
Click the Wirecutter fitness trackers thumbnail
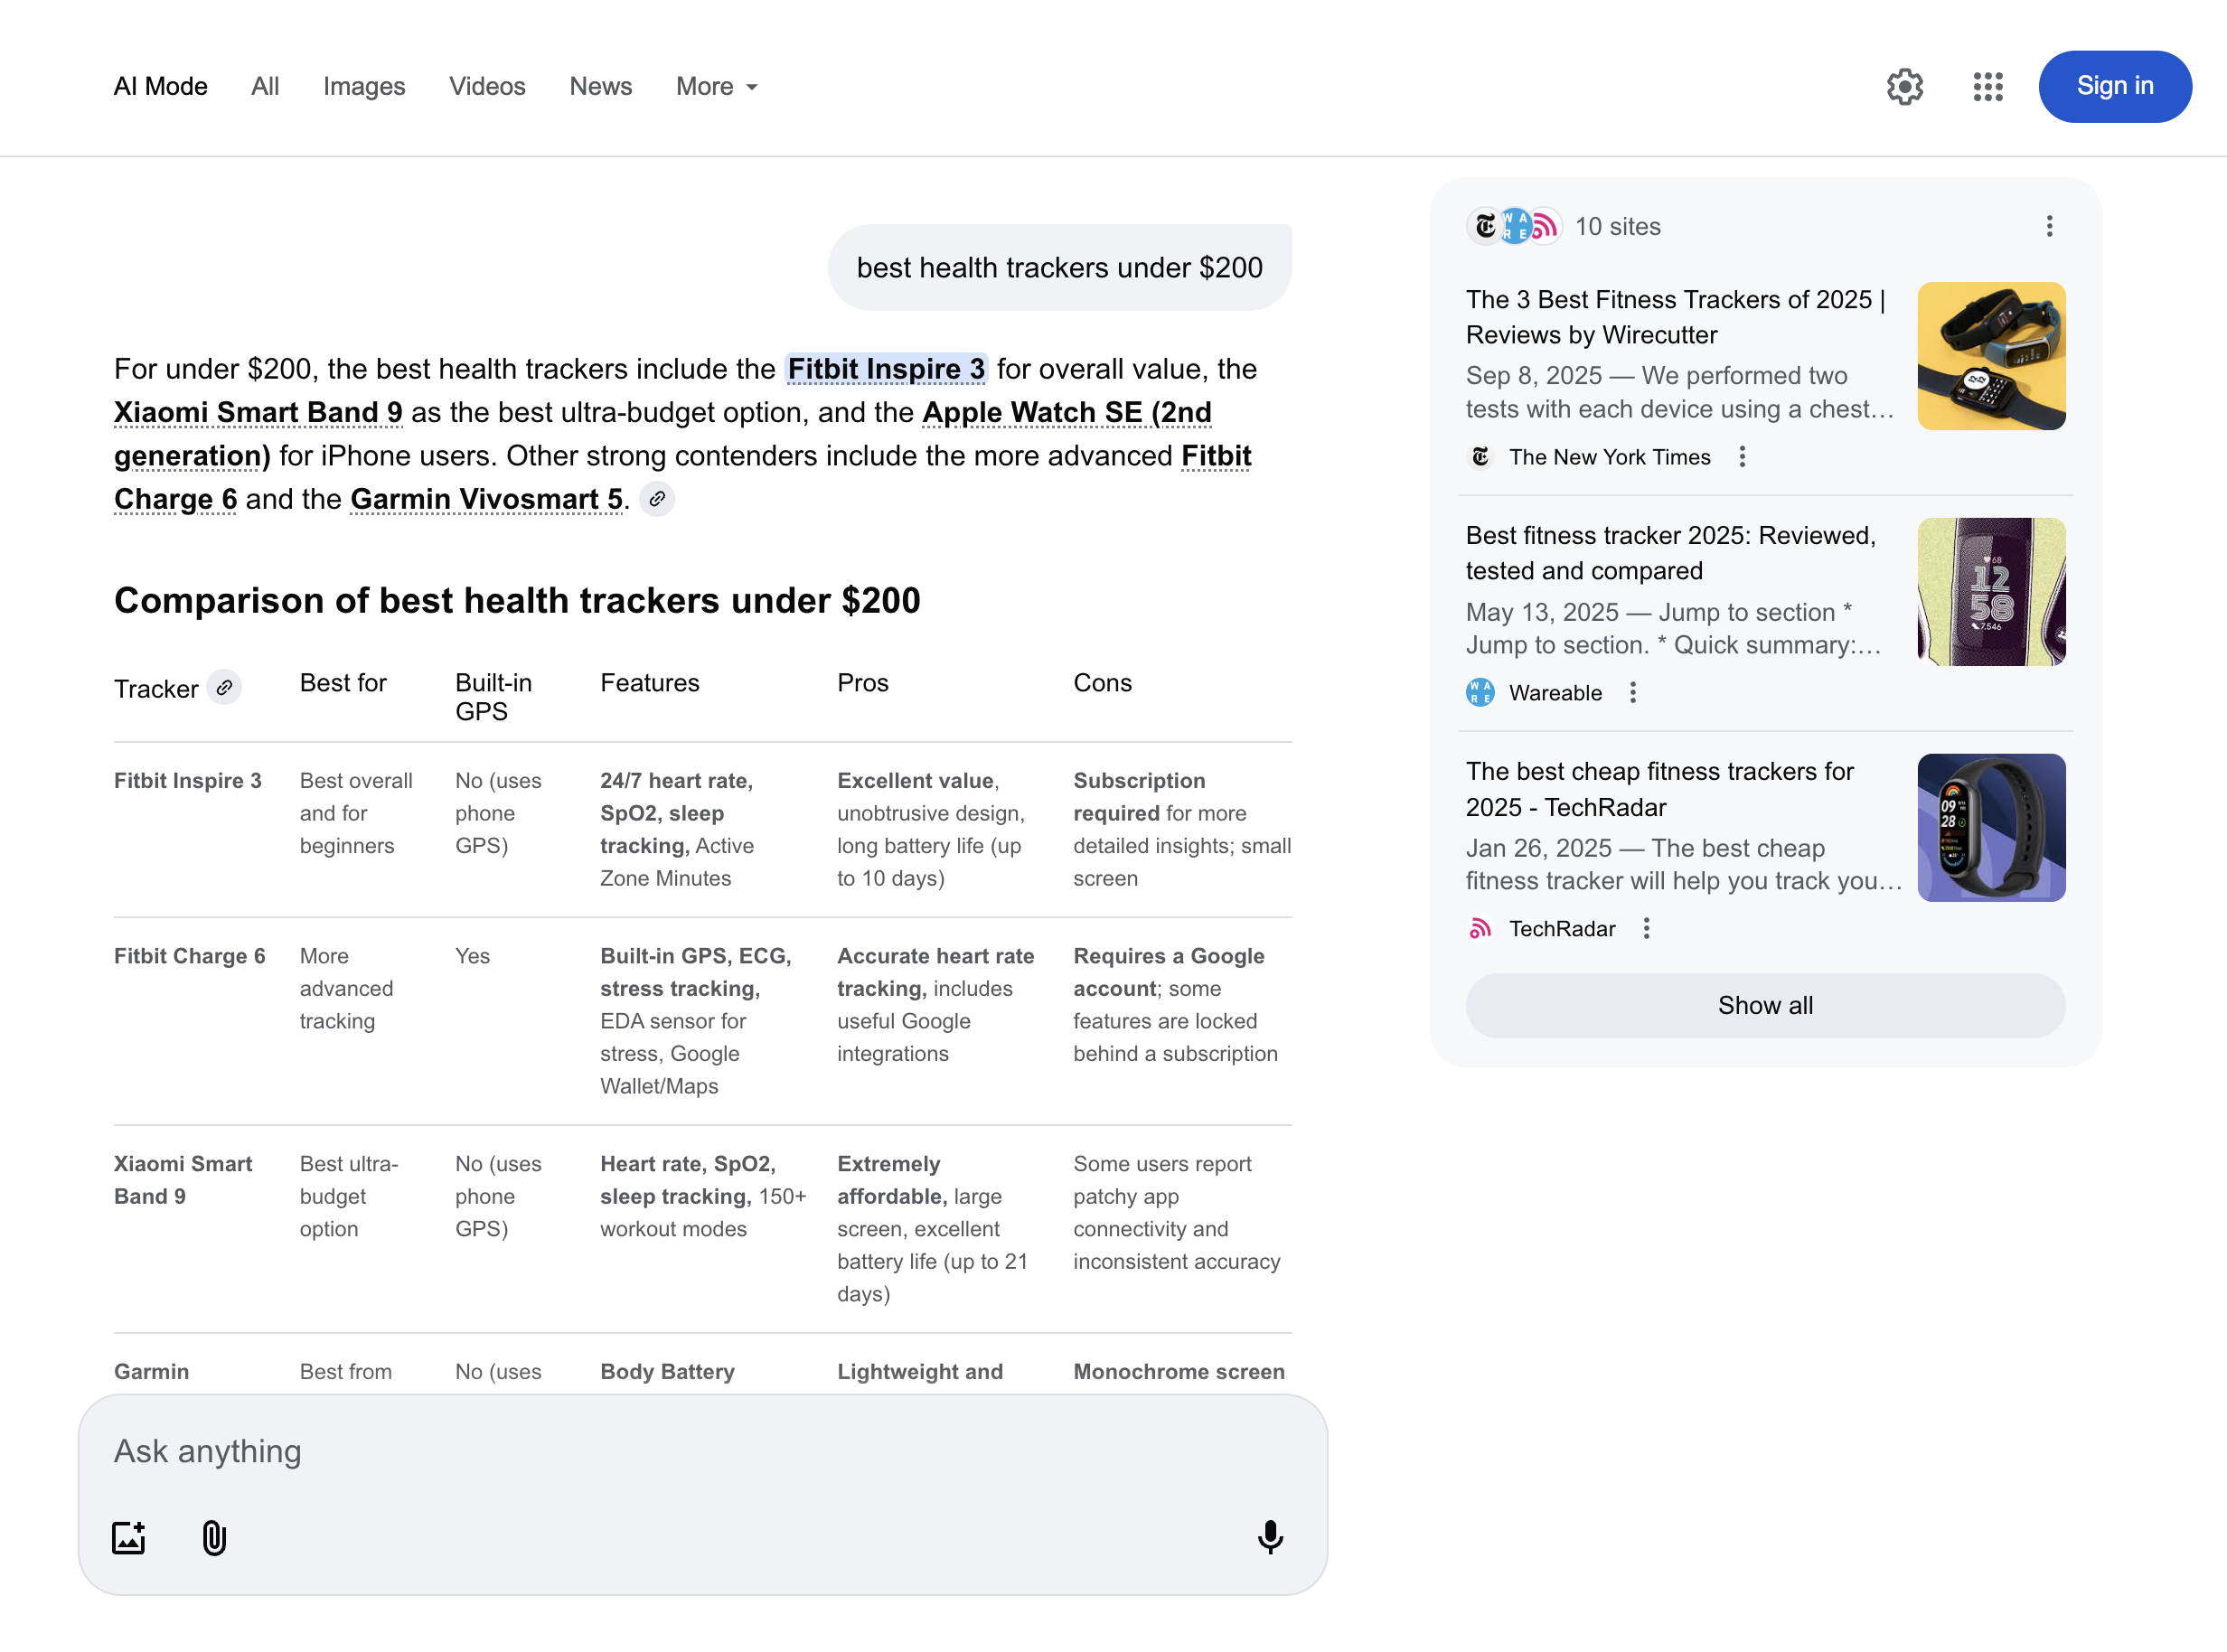pyautogui.click(x=1990, y=357)
